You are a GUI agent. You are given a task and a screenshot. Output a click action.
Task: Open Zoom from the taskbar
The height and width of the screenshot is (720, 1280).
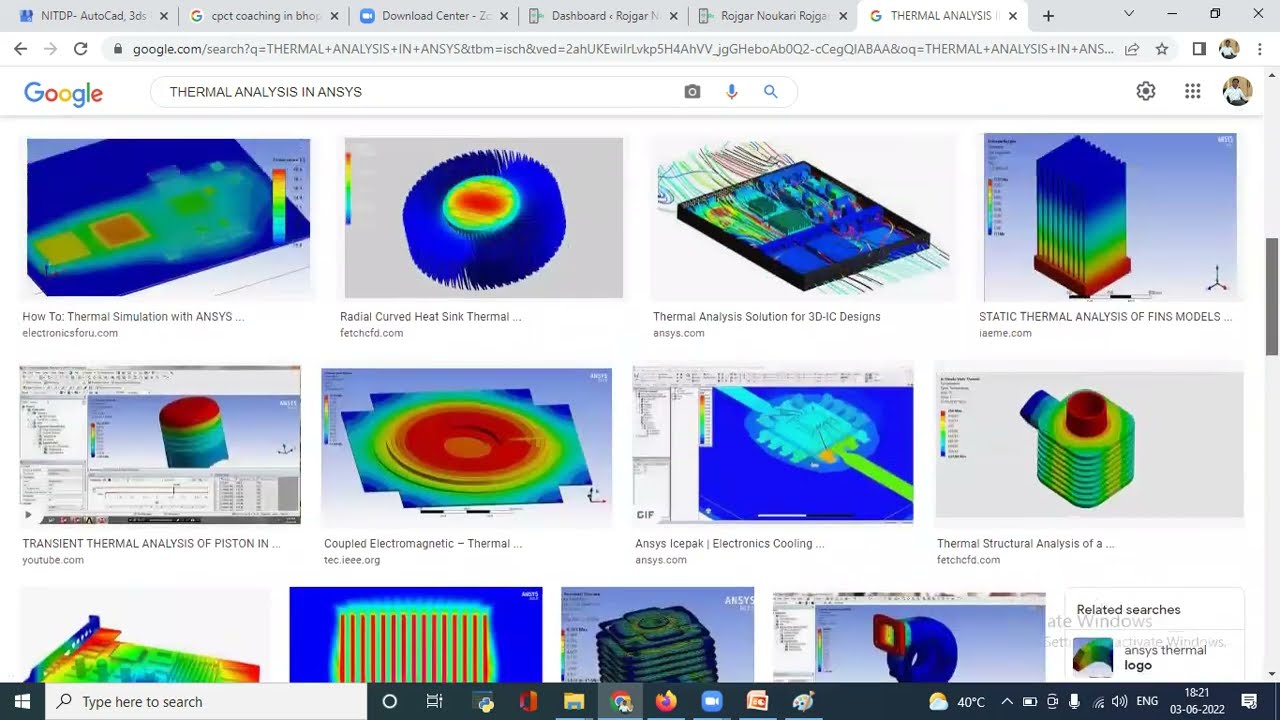pyautogui.click(x=711, y=701)
